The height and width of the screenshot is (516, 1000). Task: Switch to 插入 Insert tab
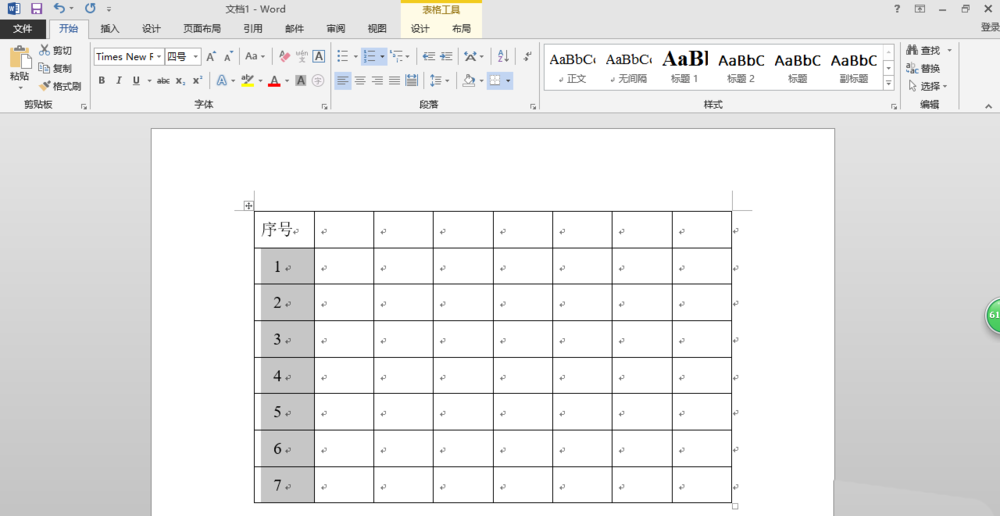tap(110, 29)
